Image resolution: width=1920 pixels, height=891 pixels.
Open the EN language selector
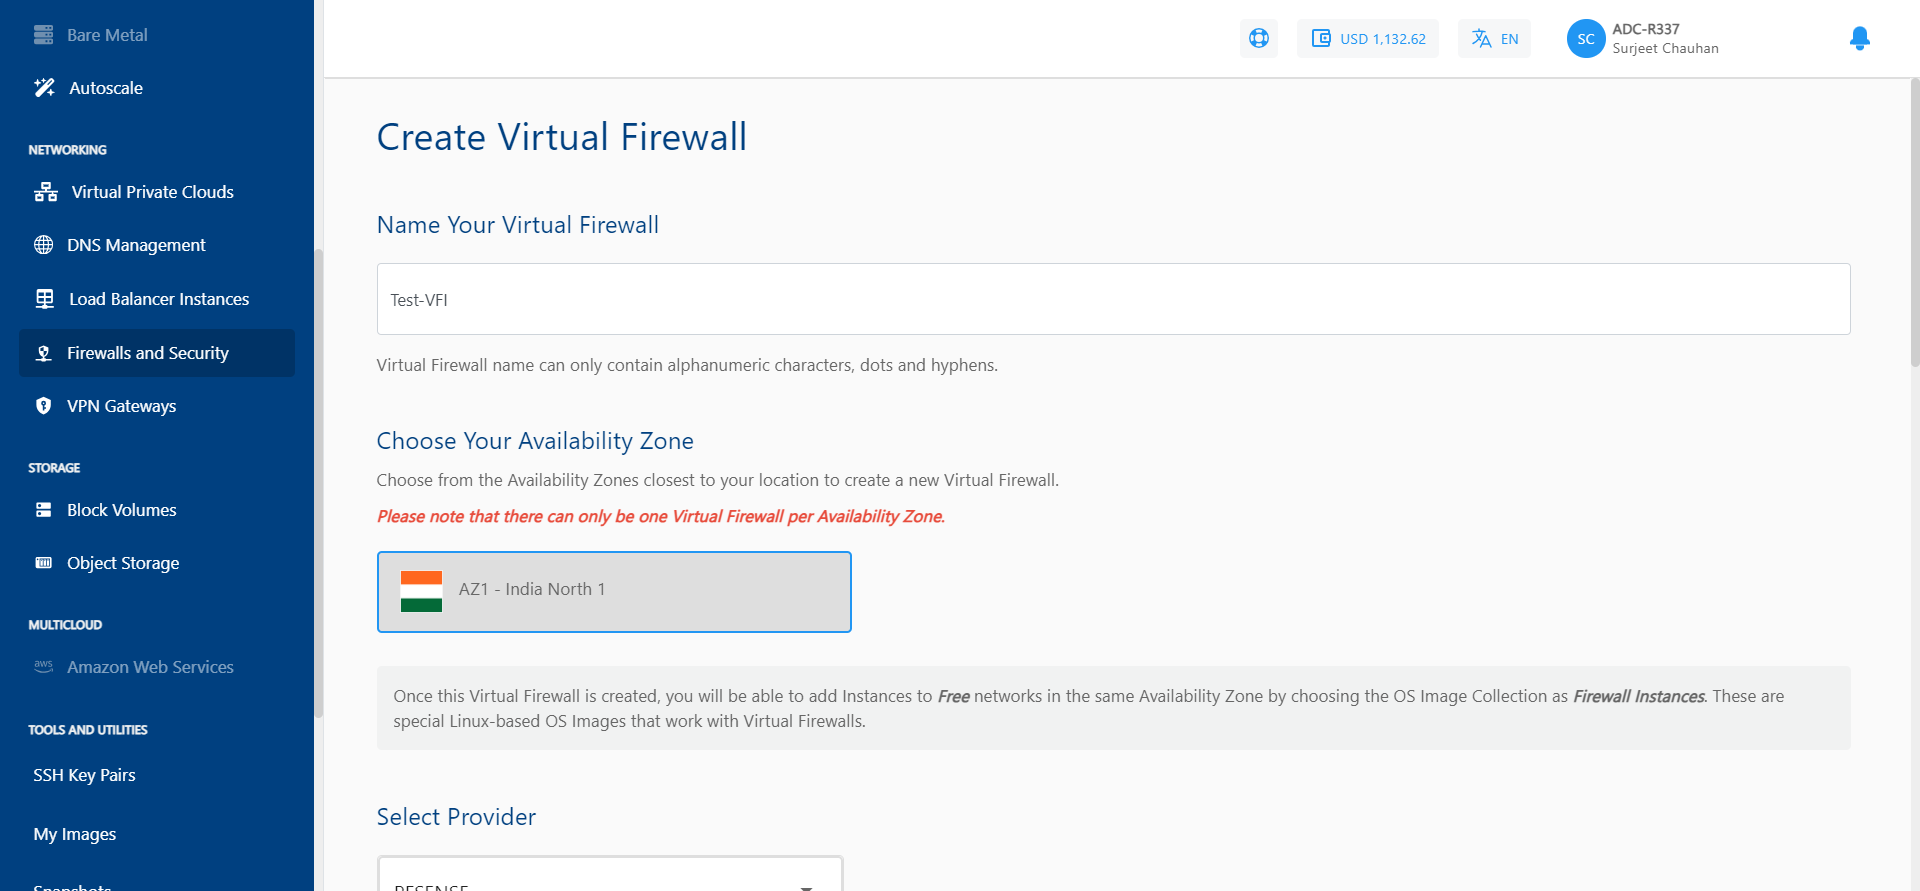1494,39
